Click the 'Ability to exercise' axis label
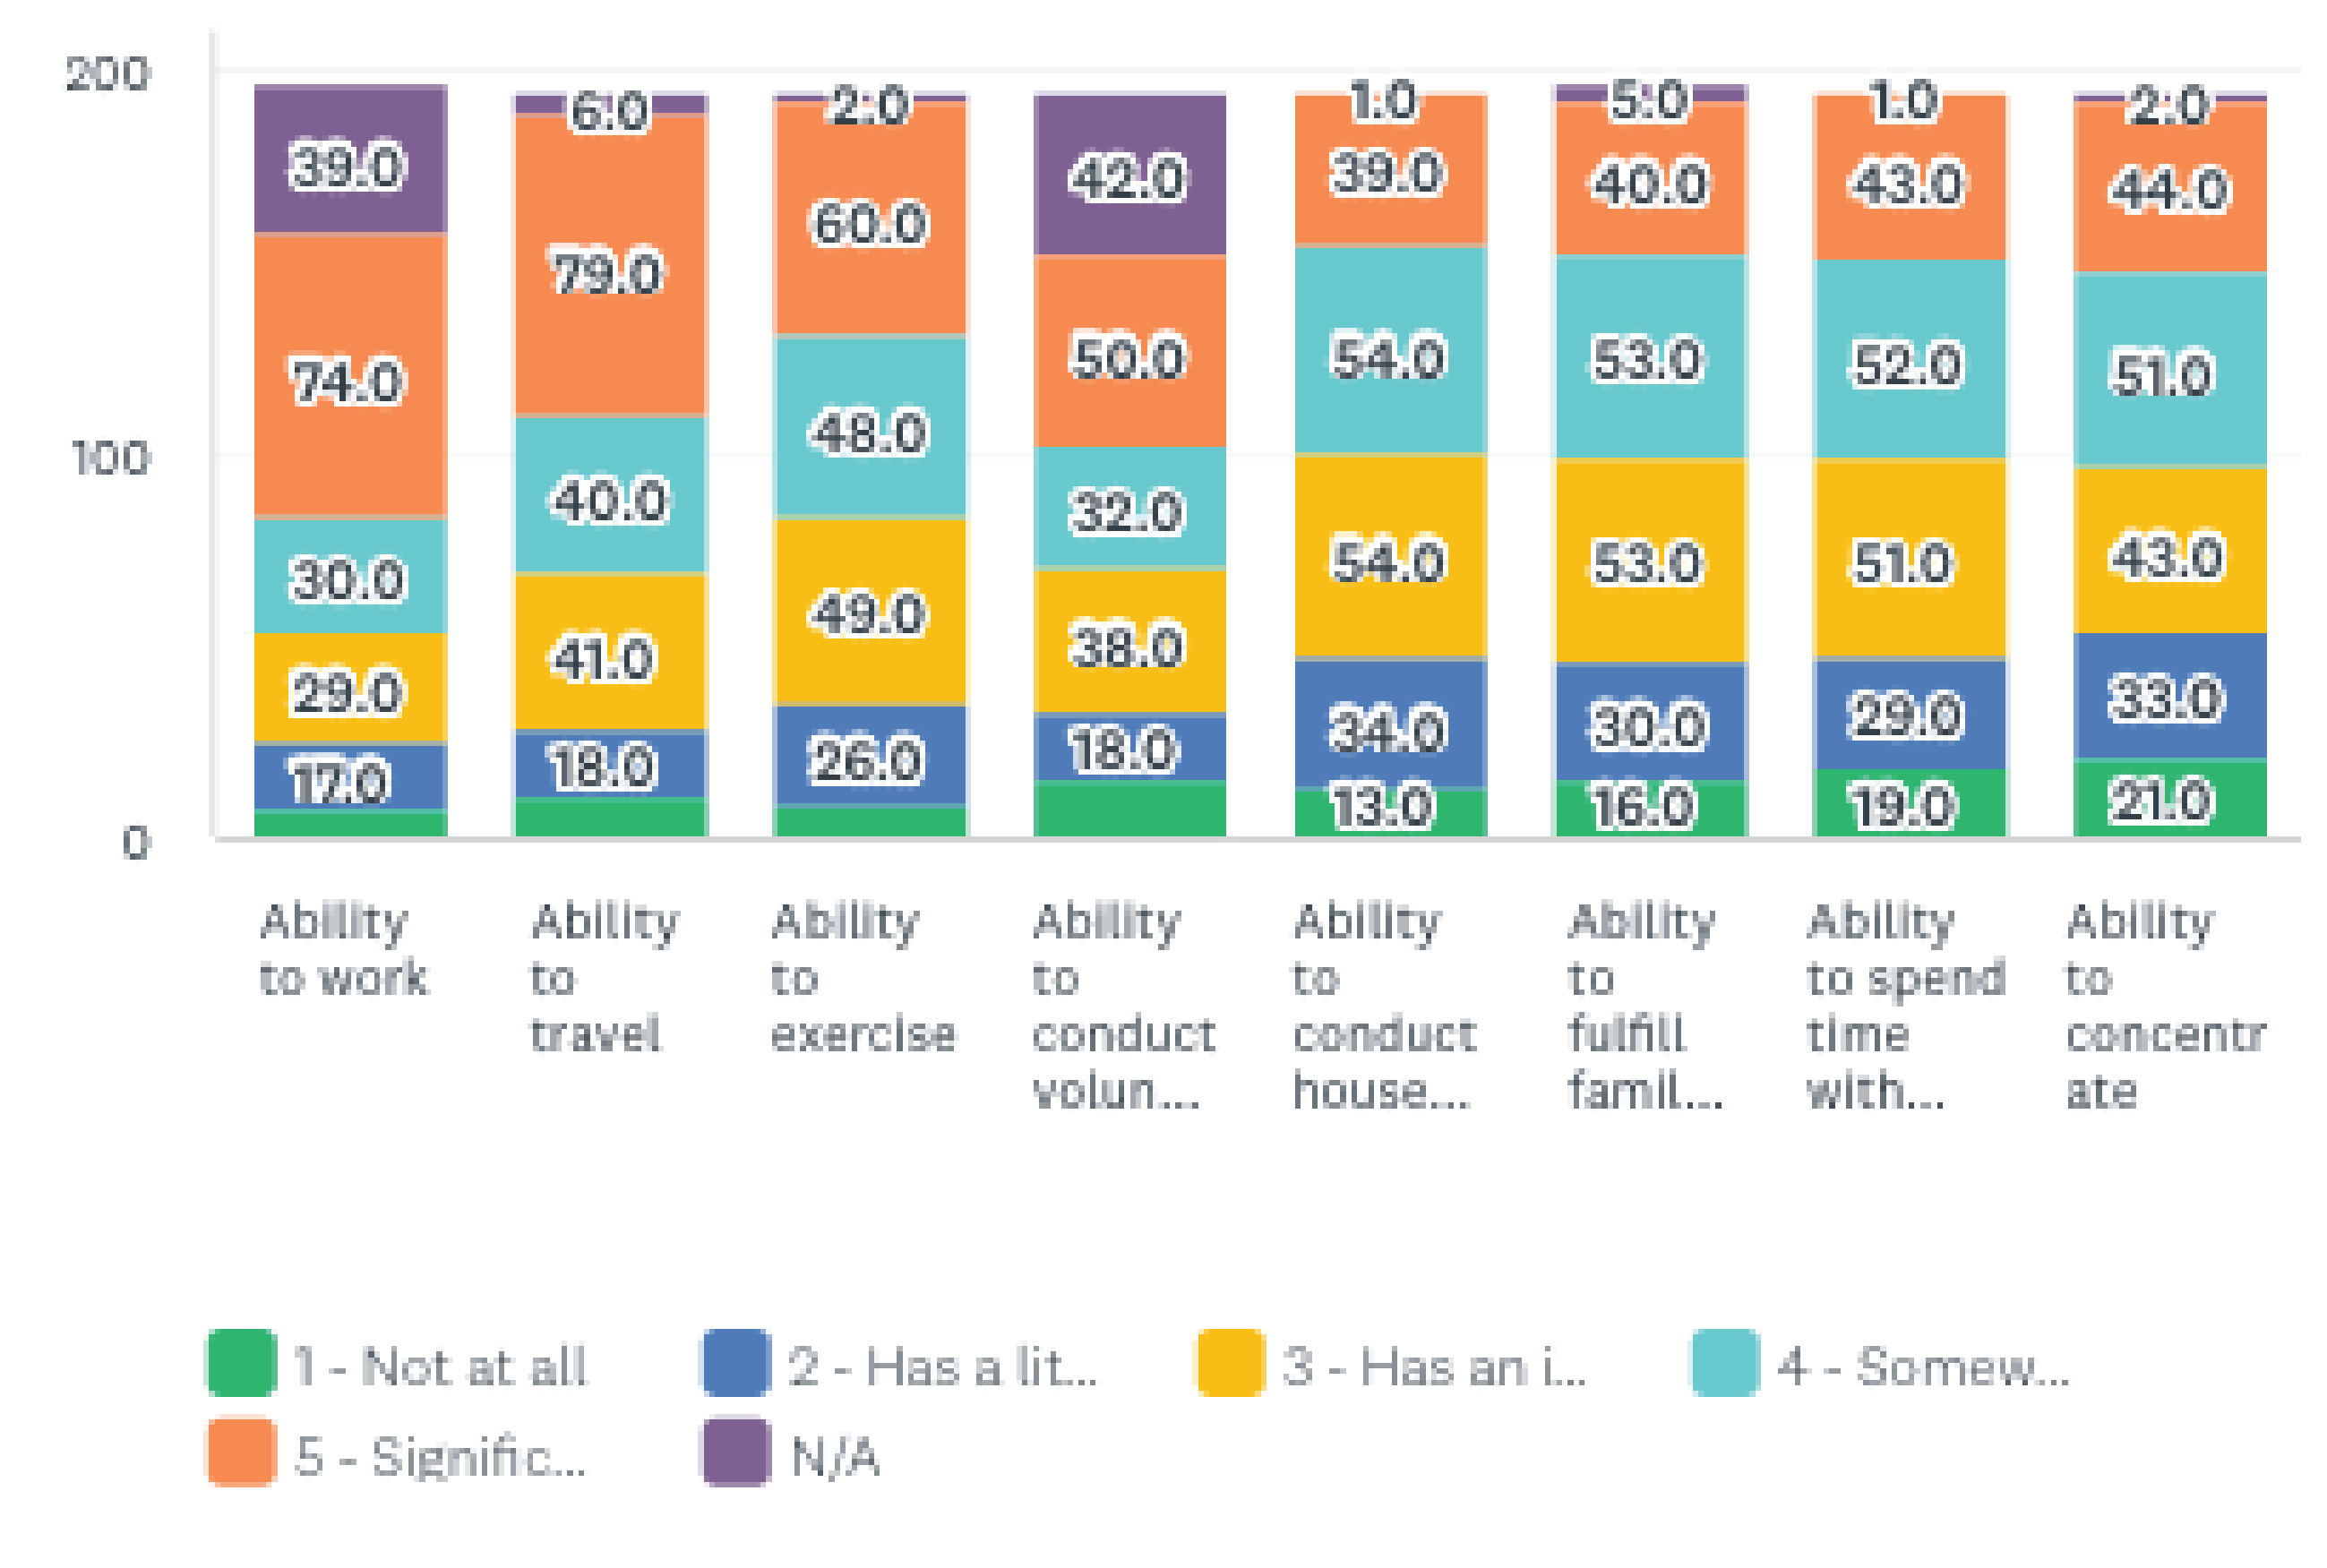 coord(863,977)
